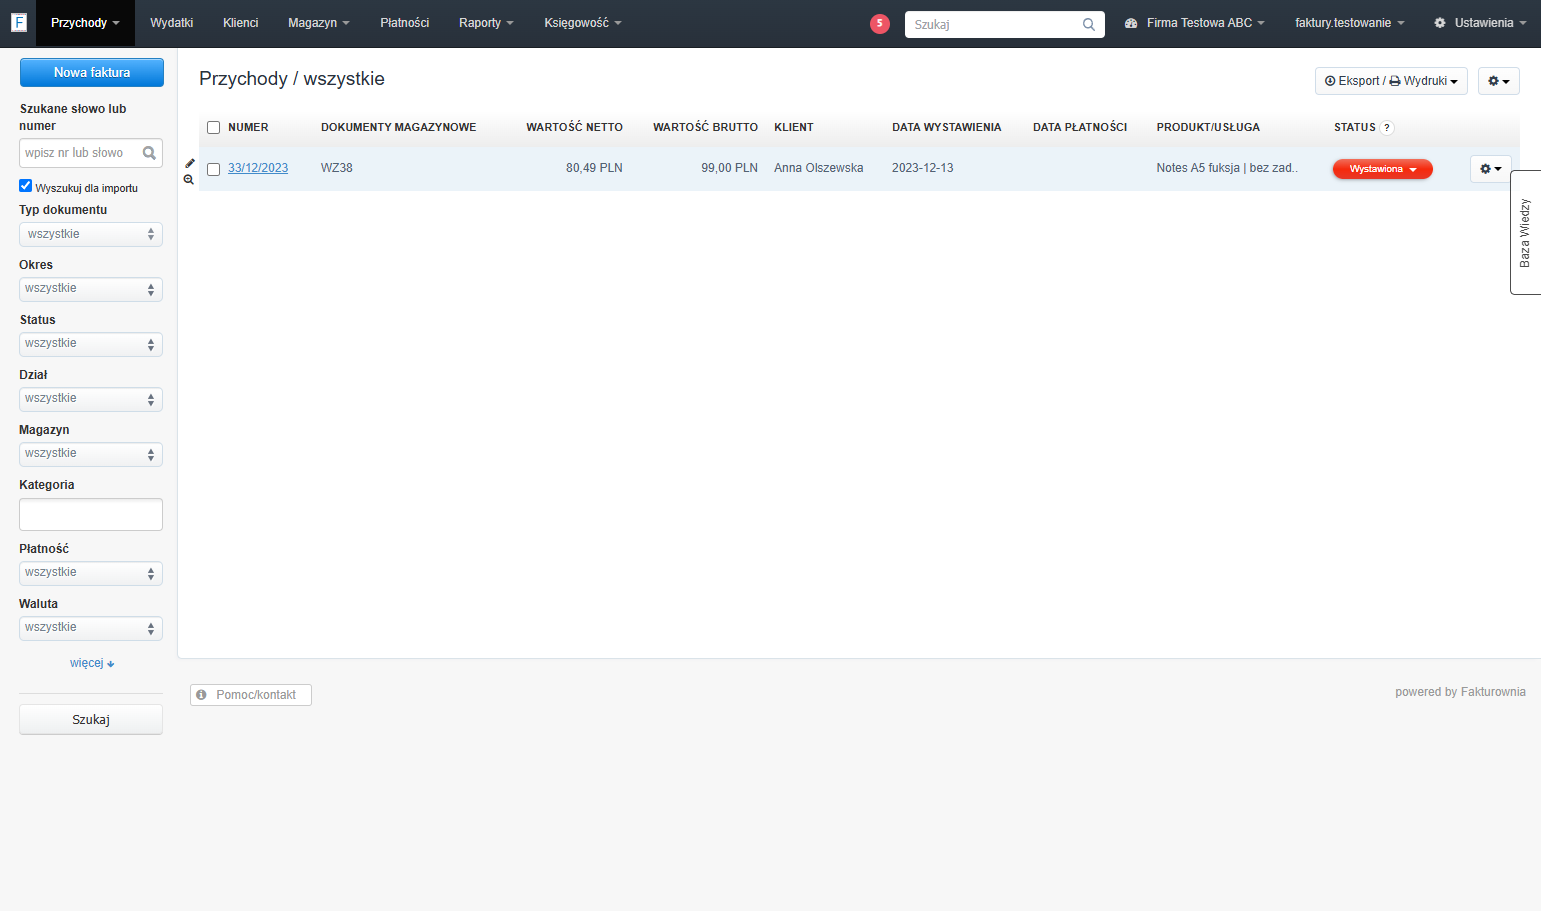Viewport: 1541px width, 911px height.
Task: Click the magnifier icon in sidebar search field
Action: pyautogui.click(x=149, y=153)
